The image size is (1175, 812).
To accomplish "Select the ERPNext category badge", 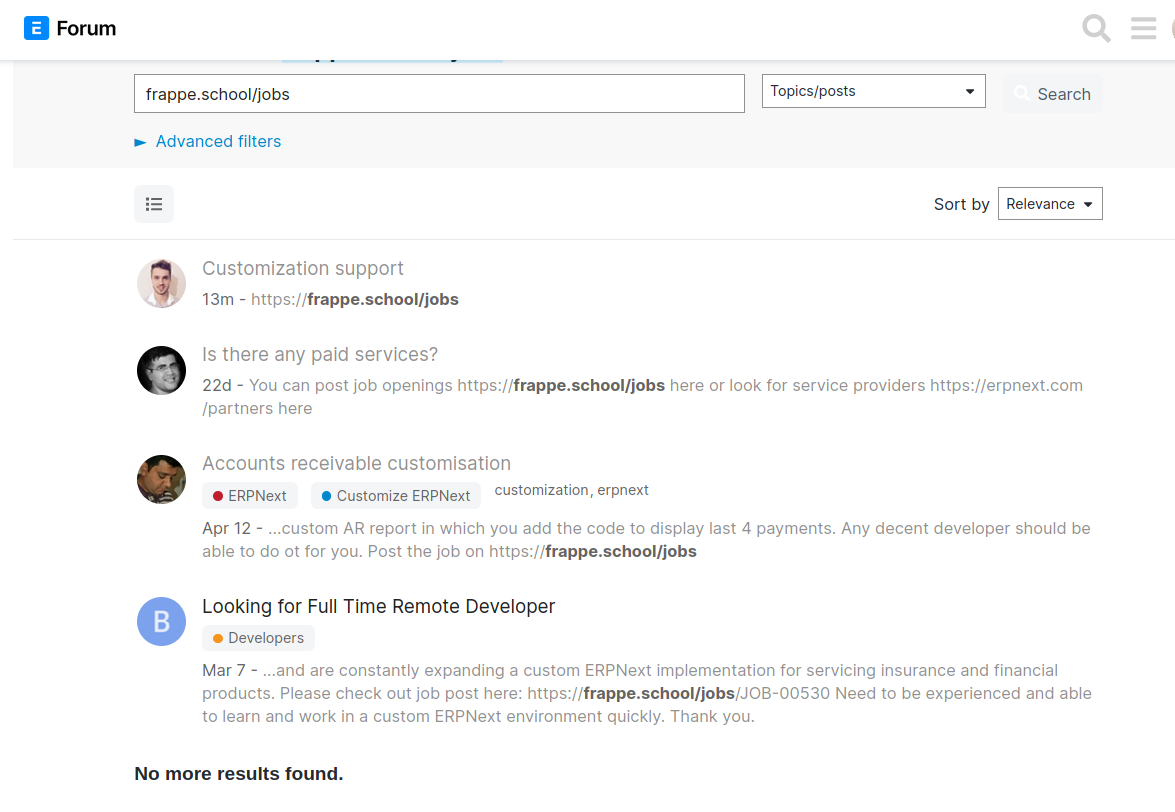I will pos(250,496).
